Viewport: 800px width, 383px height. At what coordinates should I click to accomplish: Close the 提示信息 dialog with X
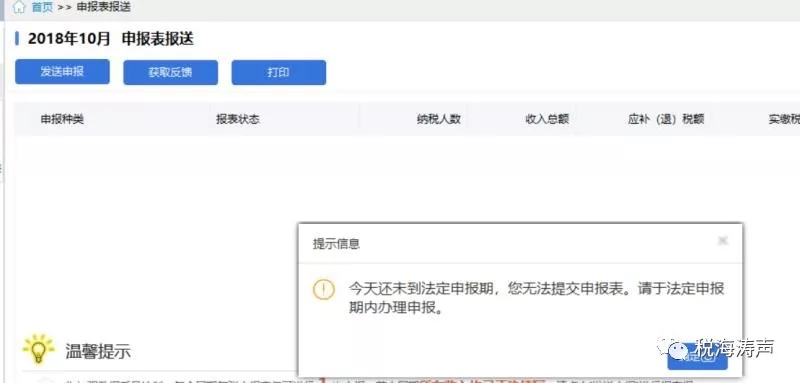click(722, 241)
